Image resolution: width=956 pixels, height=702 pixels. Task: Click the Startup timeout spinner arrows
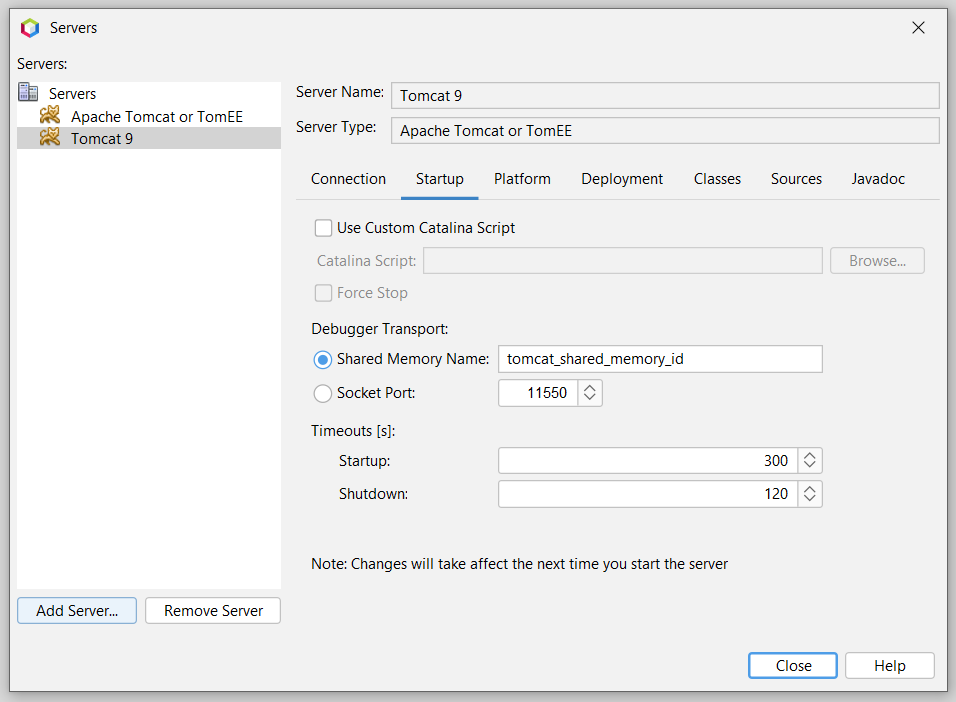[x=810, y=460]
